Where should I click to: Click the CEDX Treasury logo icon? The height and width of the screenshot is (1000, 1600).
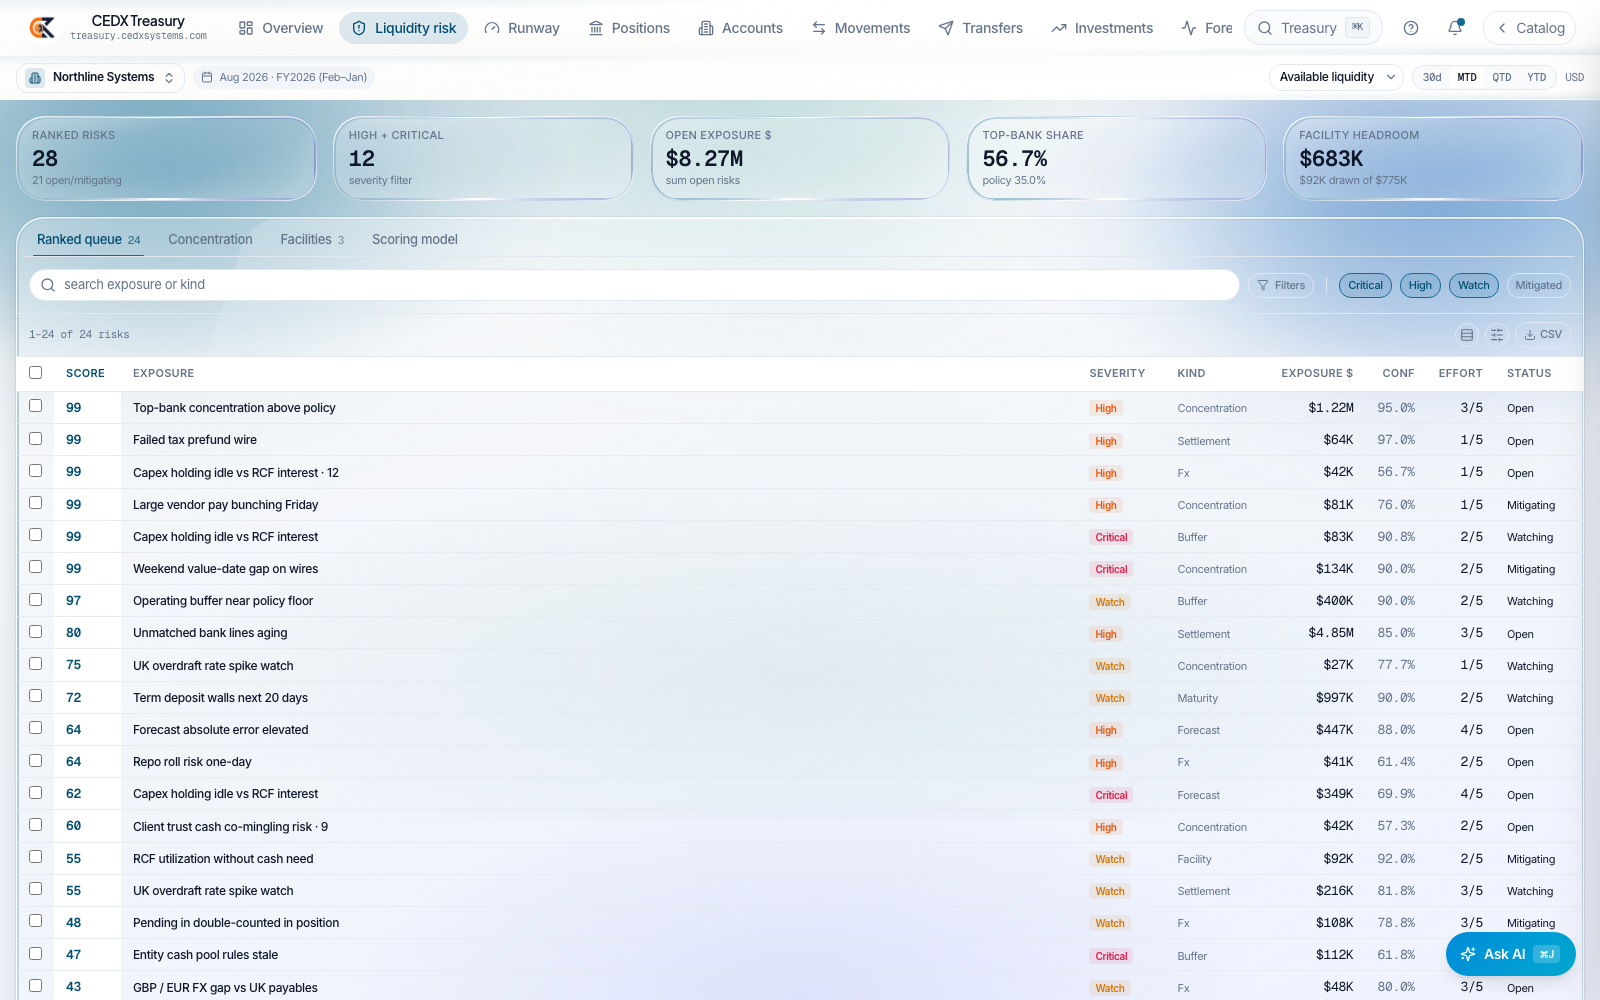[42, 28]
